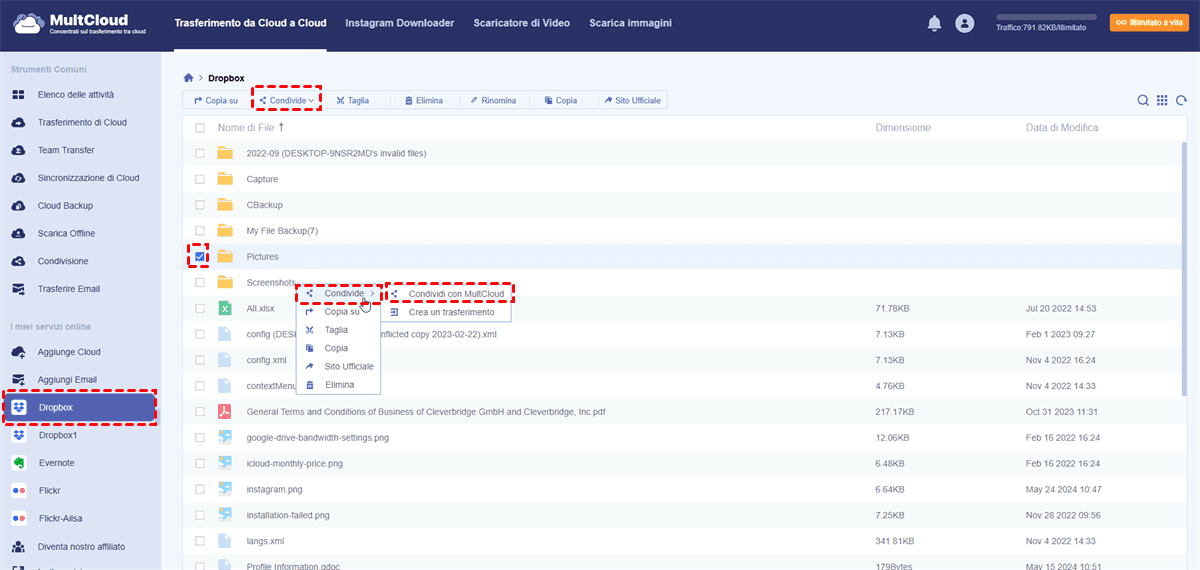Open Trasferimento di Cloud in sidebar
Image resolution: width=1200 pixels, height=570 pixels.
coord(82,122)
